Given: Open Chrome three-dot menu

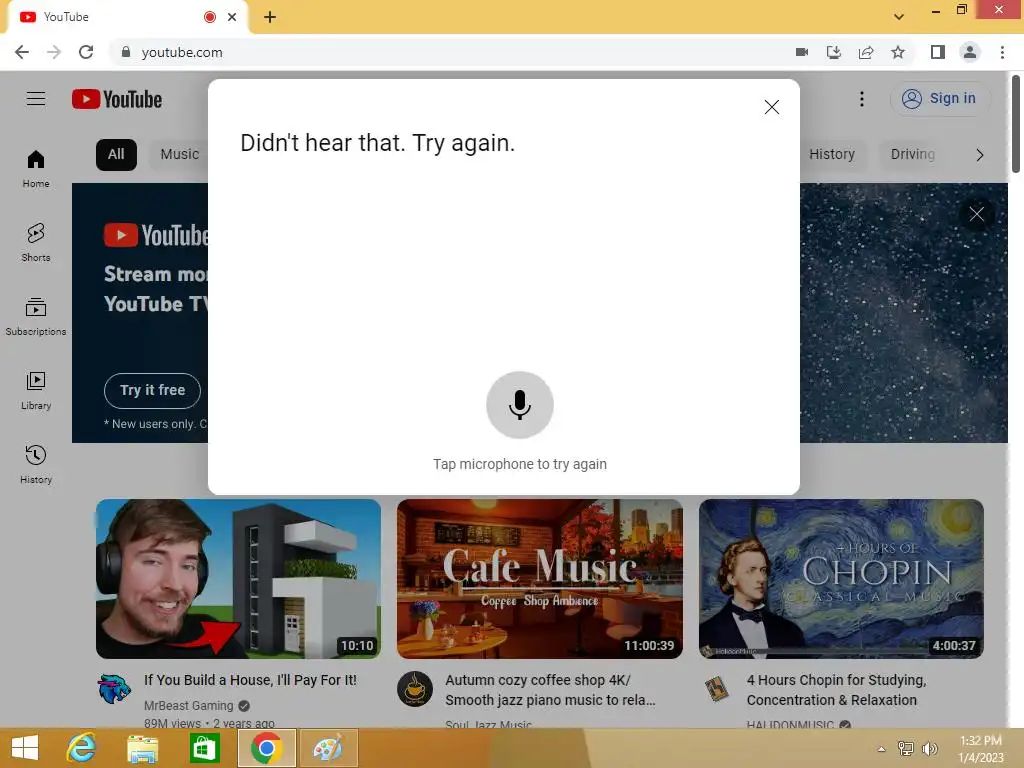Looking at the screenshot, I should coord(1002,52).
